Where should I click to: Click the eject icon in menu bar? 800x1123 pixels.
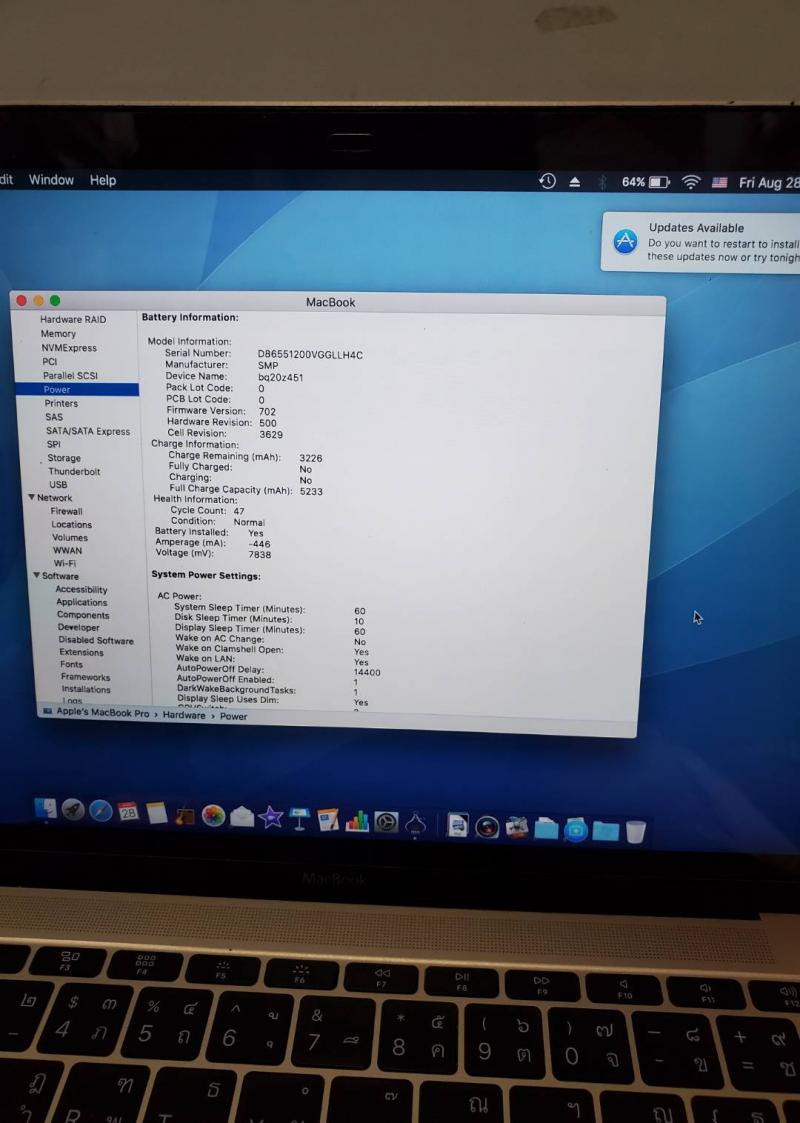(x=574, y=182)
